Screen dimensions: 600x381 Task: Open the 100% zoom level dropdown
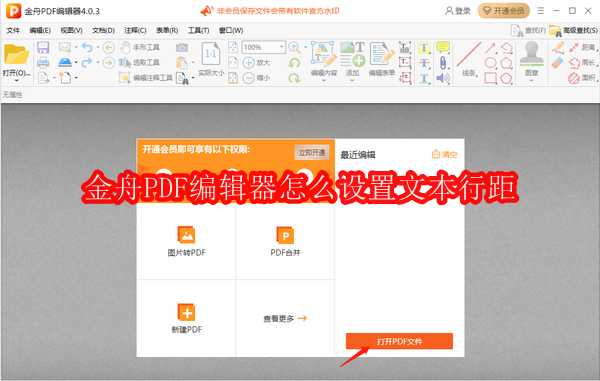click(x=282, y=47)
